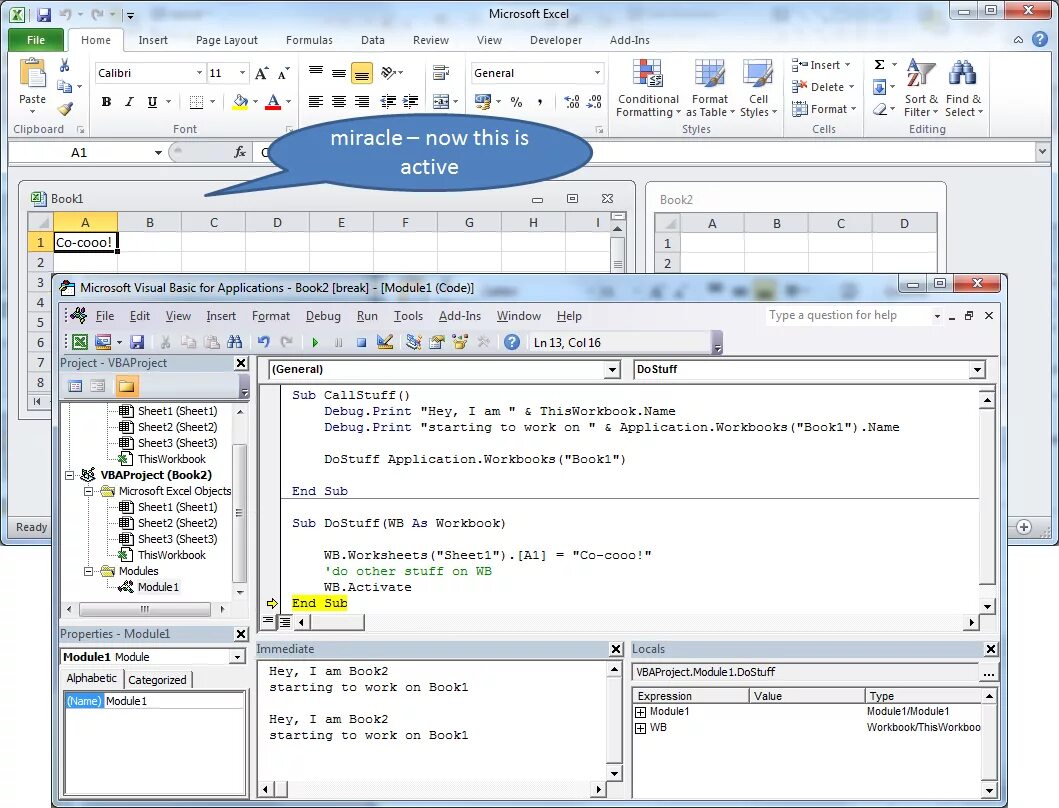Click the Increase Decimal icon

point(572,102)
